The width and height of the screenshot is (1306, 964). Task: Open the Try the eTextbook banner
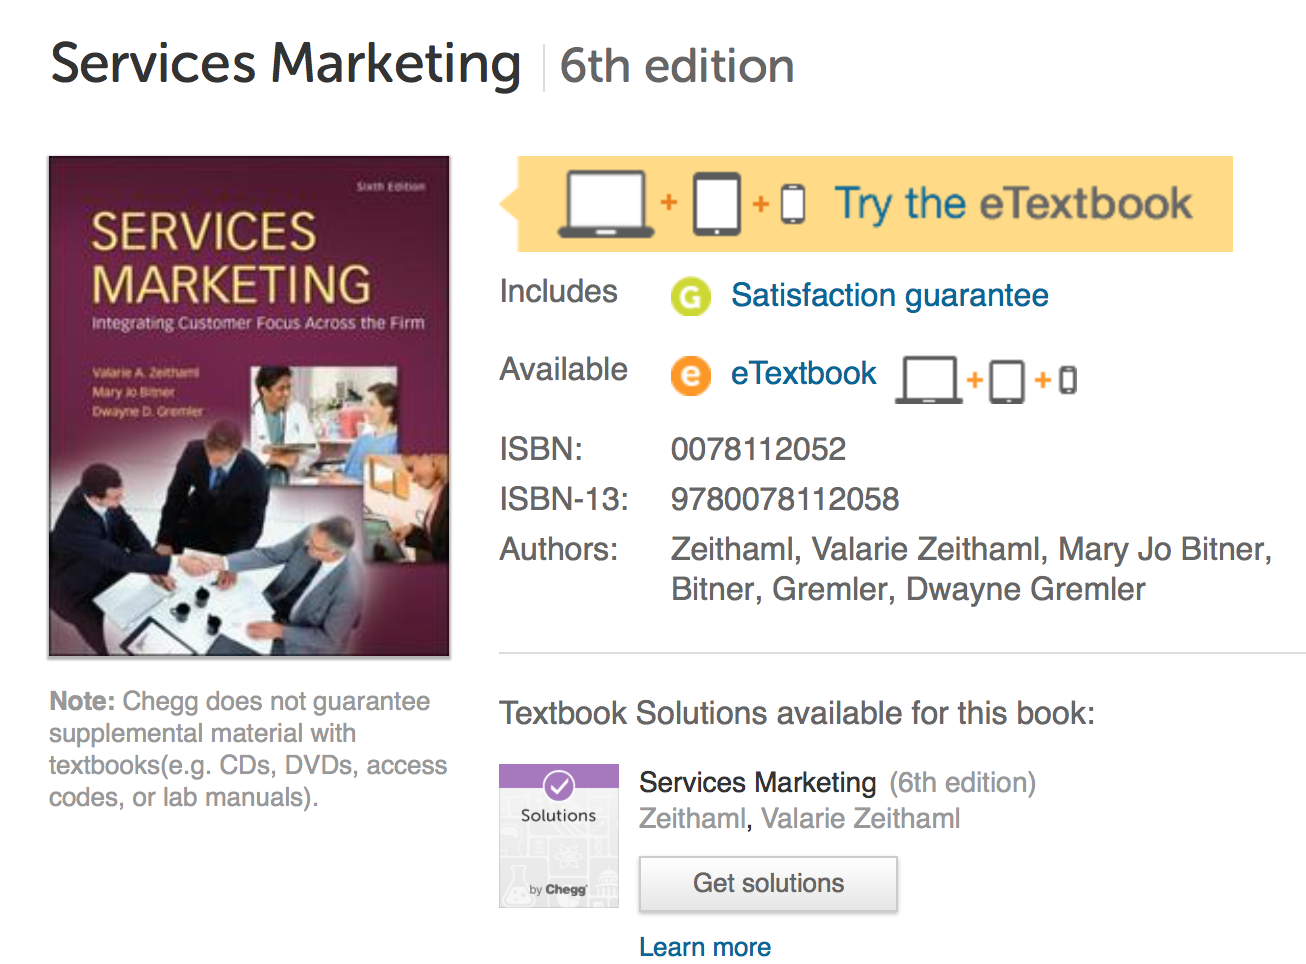[x=875, y=204]
